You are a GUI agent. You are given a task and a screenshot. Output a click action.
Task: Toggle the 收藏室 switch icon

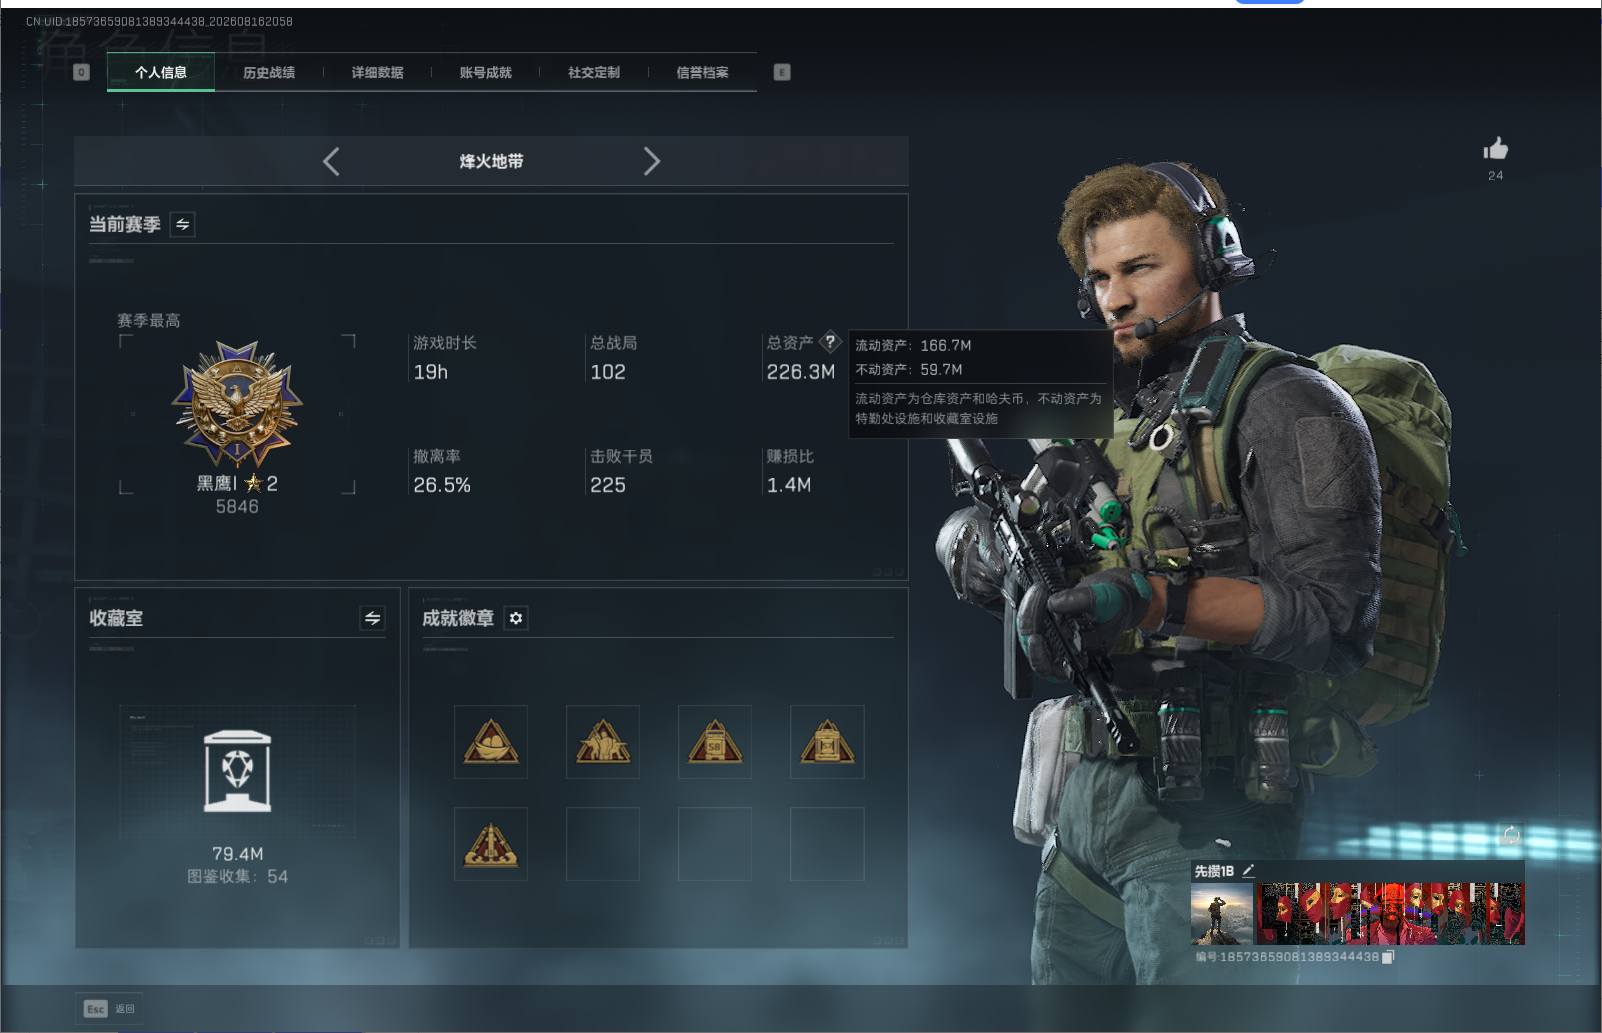tap(372, 618)
